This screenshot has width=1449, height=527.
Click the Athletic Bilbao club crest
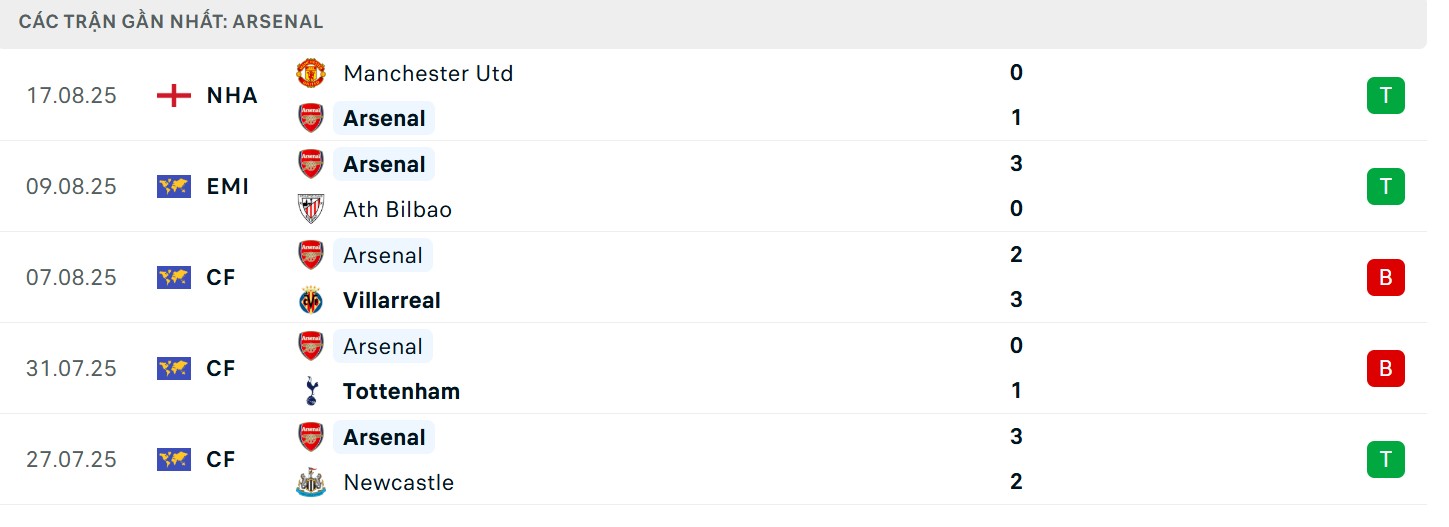coord(311,209)
